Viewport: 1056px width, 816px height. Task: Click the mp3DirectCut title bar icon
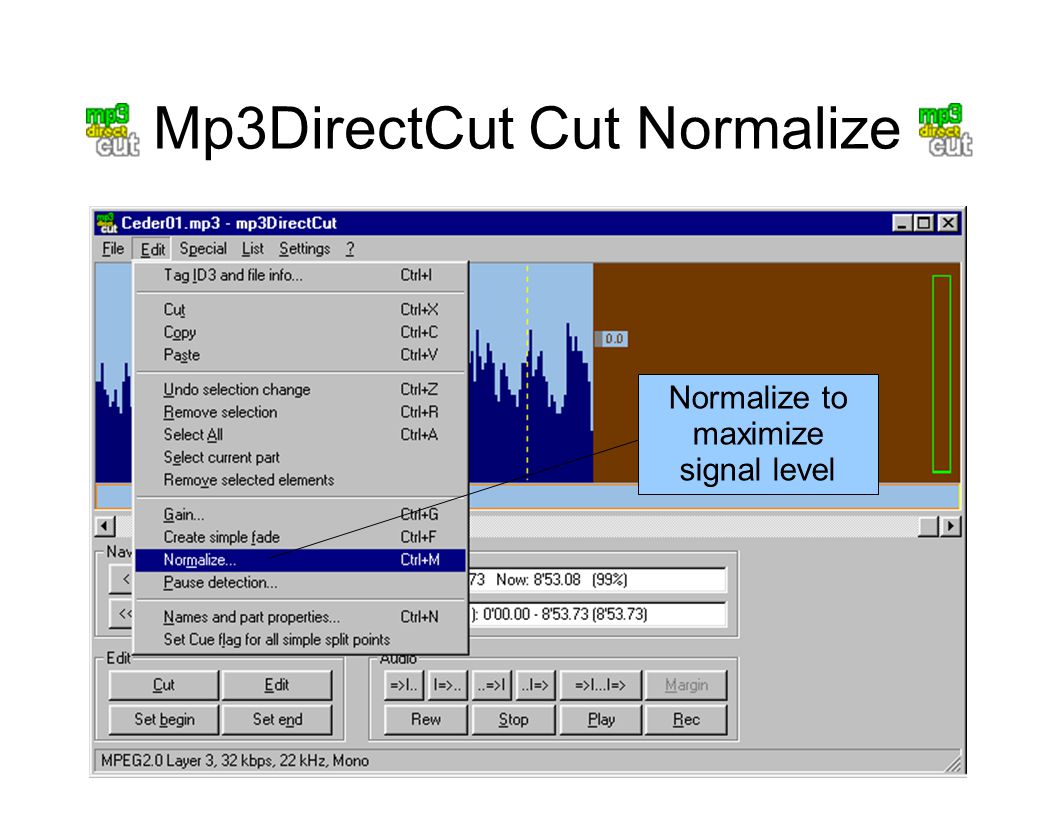(106, 223)
